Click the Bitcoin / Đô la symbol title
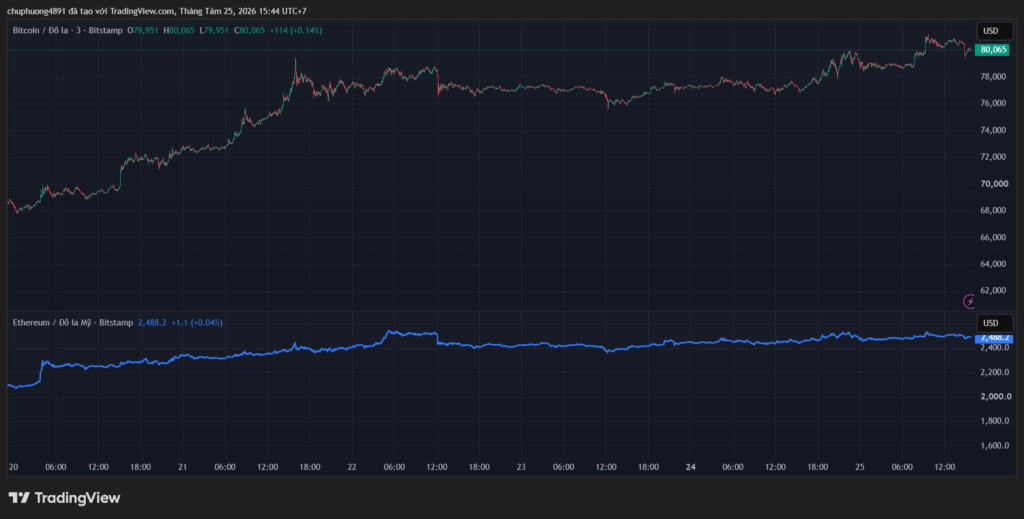This screenshot has width=1024, height=519. [42, 30]
